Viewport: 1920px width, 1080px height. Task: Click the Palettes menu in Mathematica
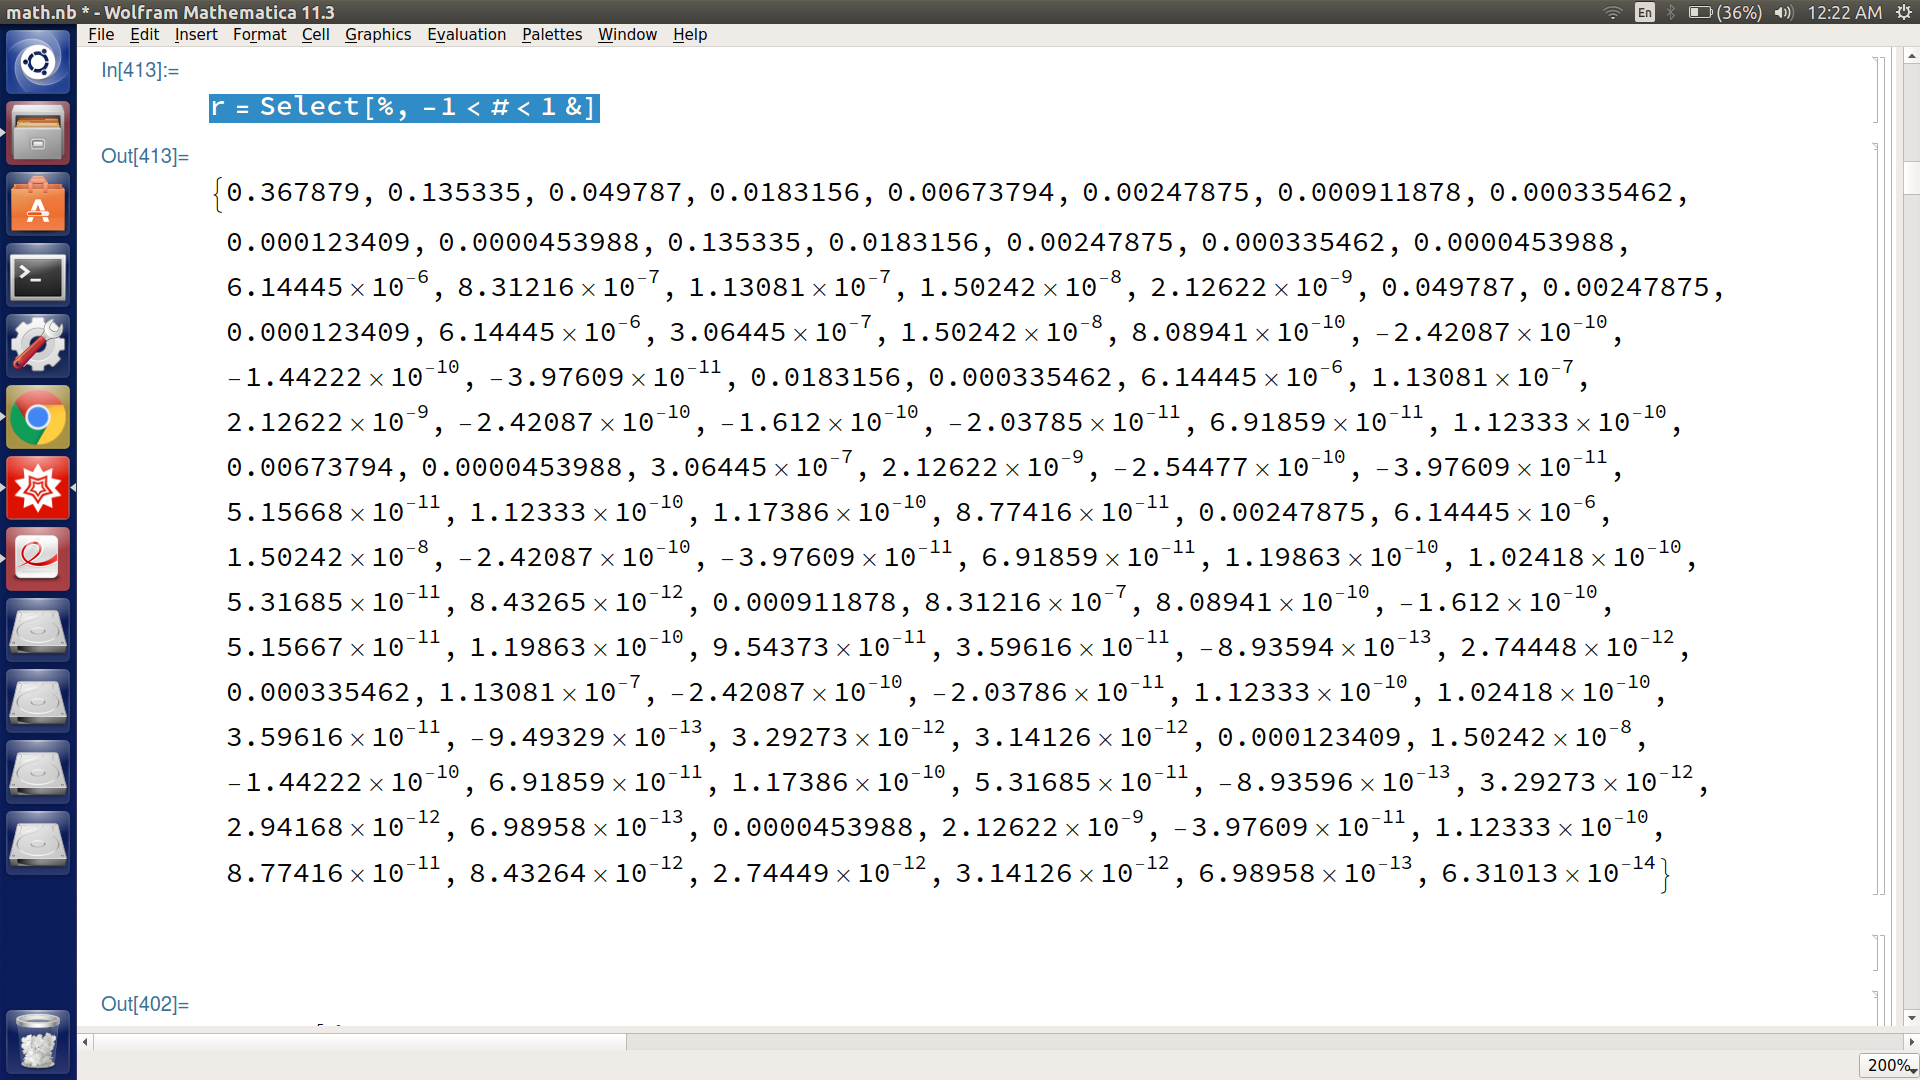[x=551, y=33]
